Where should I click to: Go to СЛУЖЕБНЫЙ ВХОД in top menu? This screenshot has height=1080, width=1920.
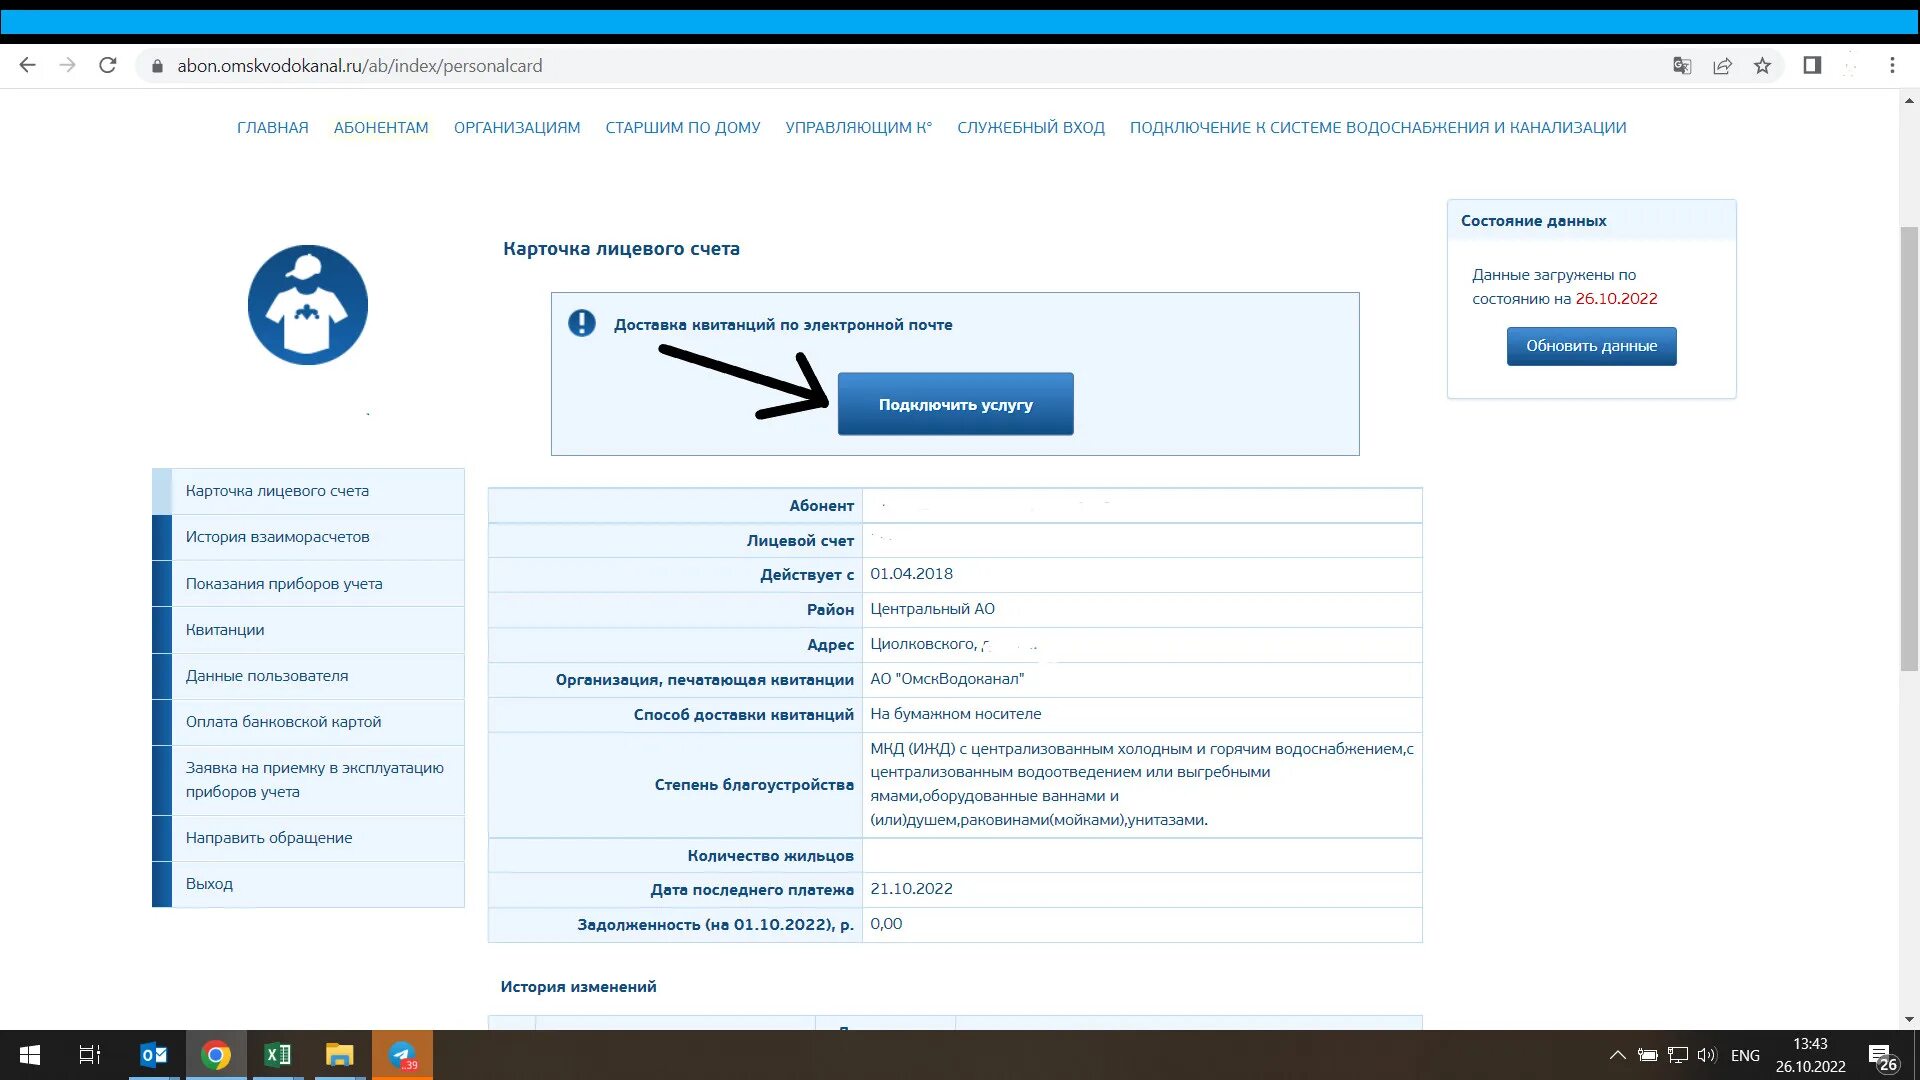point(1030,128)
